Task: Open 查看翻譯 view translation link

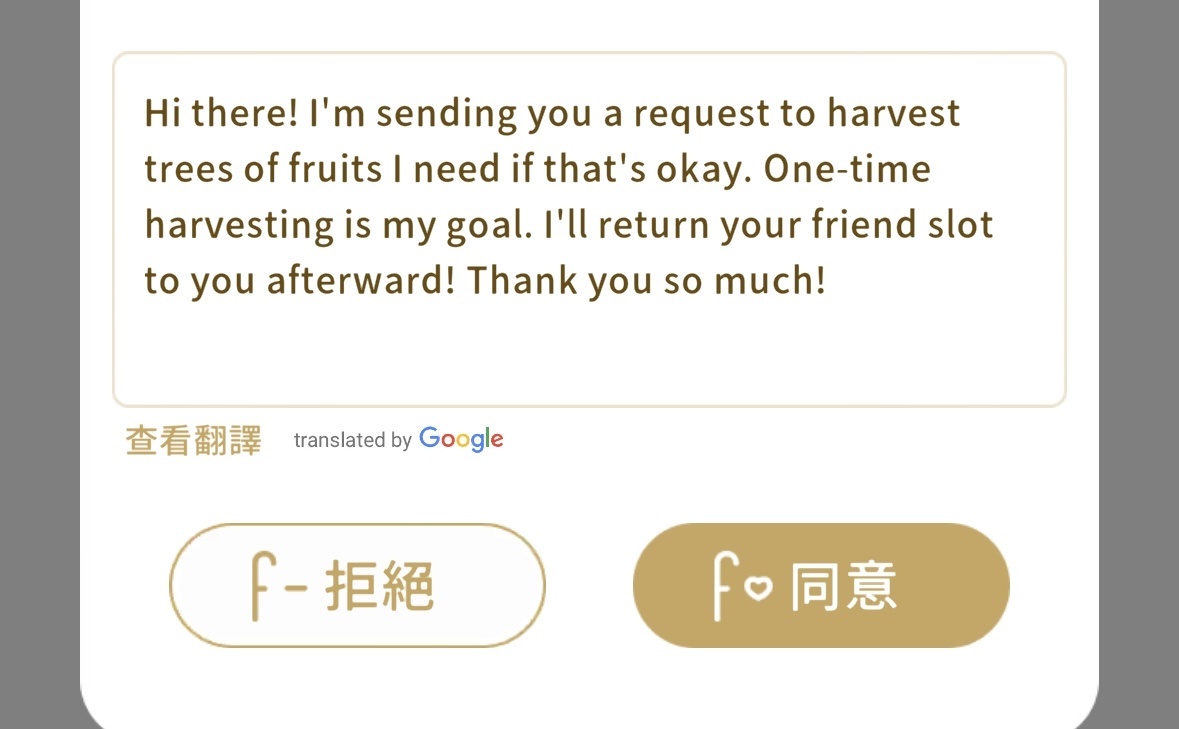Action: 193,440
